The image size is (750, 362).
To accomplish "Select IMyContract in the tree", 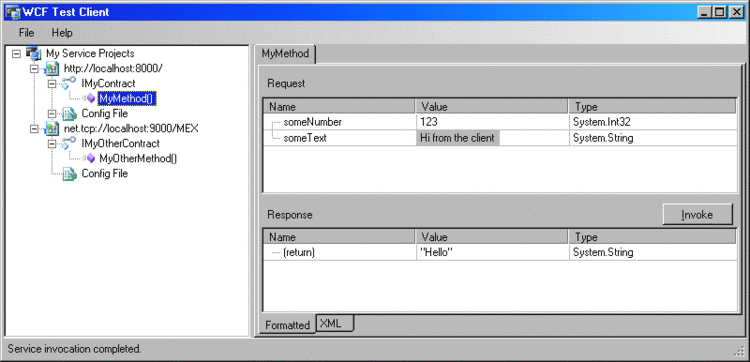I will coord(109,84).
